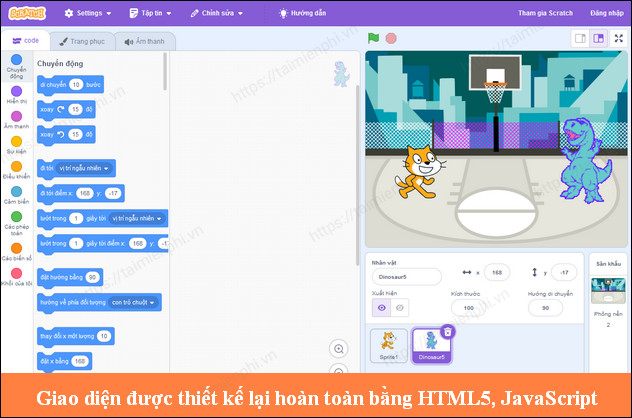The width and height of the screenshot is (632, 418).
Task: Edit sprite name field Dinosaur5
Action: (x=406, y=277)
